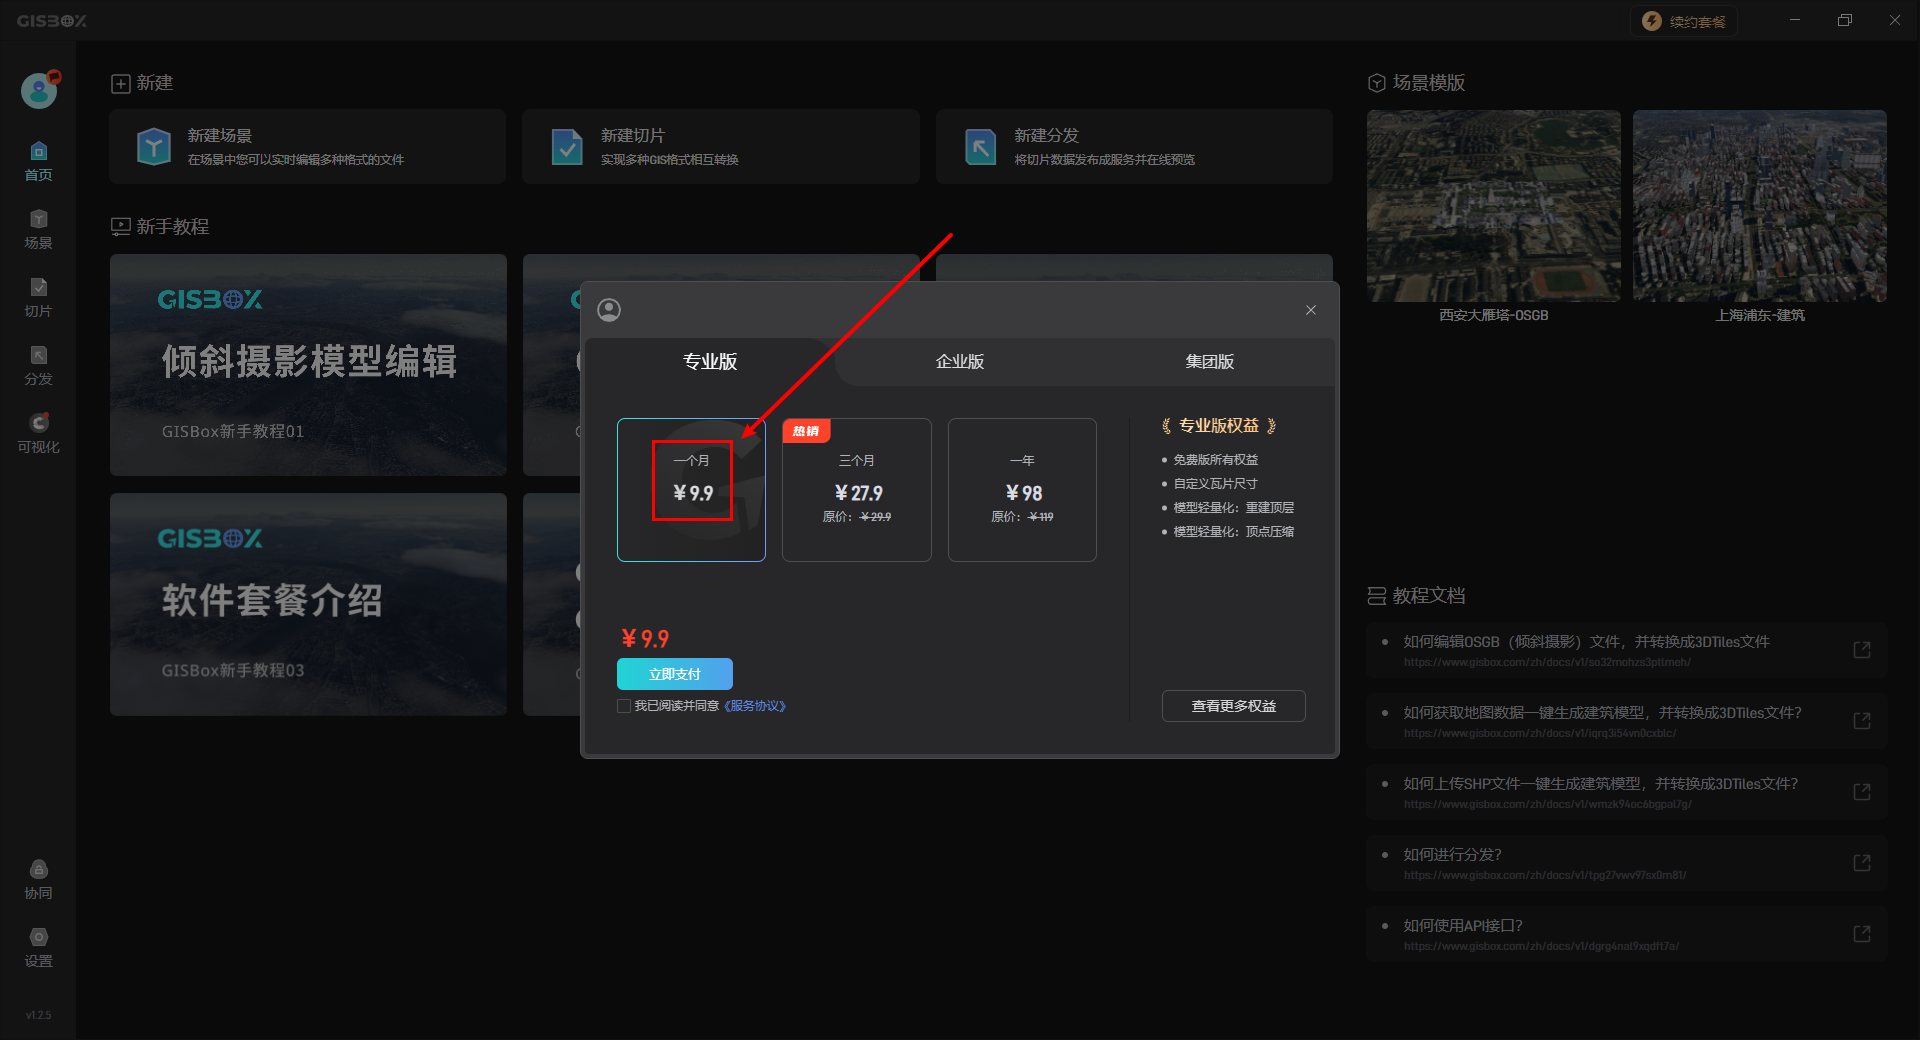This screenshot has width=1920, height=1040.
Task: Click 自定义瓦片尺寸 benefit text
Action: 1216,484
